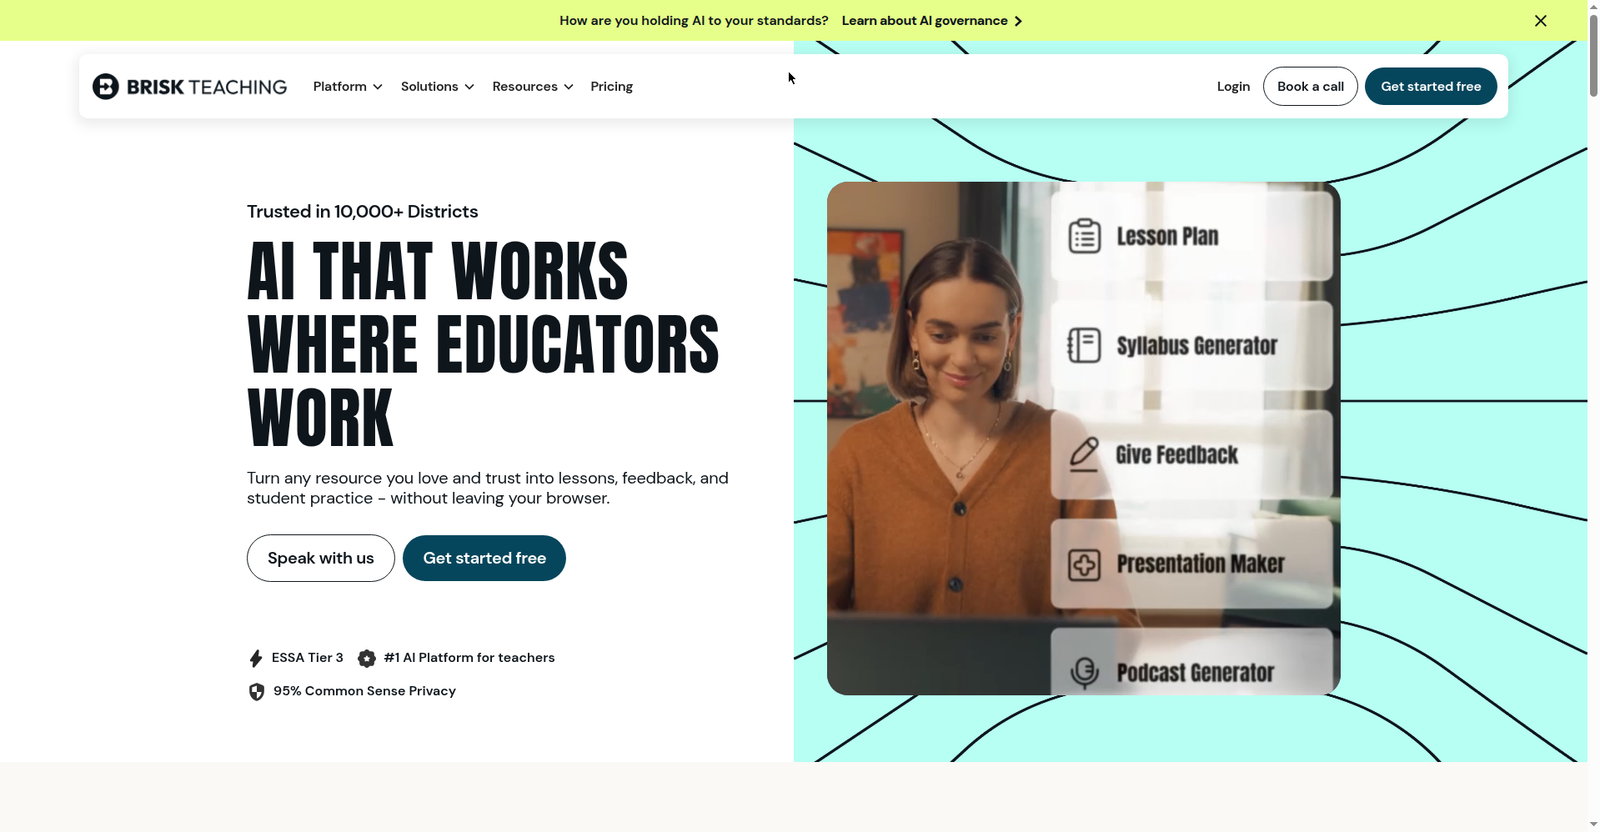1600x832 pixels.
Task: Click Get started free below the headline
Action: 484,558
